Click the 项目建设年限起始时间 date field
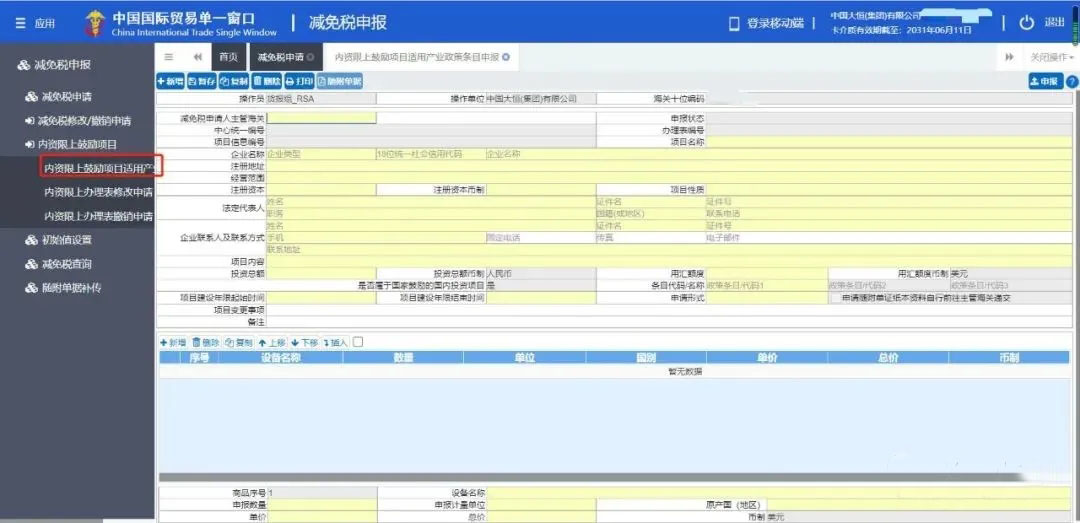This screenshot has height=523, width=1080. click(321, 298)
